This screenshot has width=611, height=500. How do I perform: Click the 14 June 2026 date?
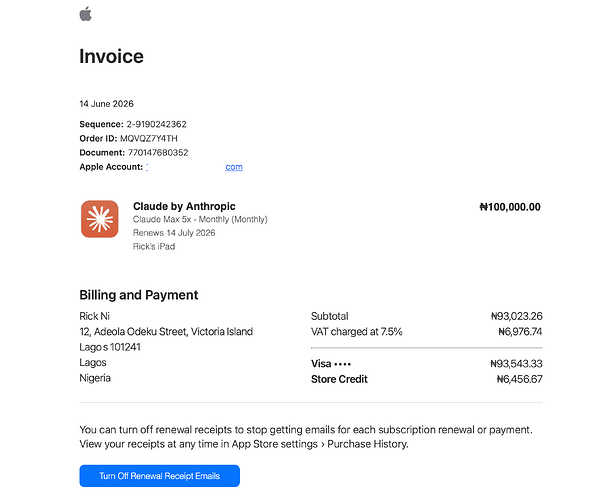click(106, 104)
